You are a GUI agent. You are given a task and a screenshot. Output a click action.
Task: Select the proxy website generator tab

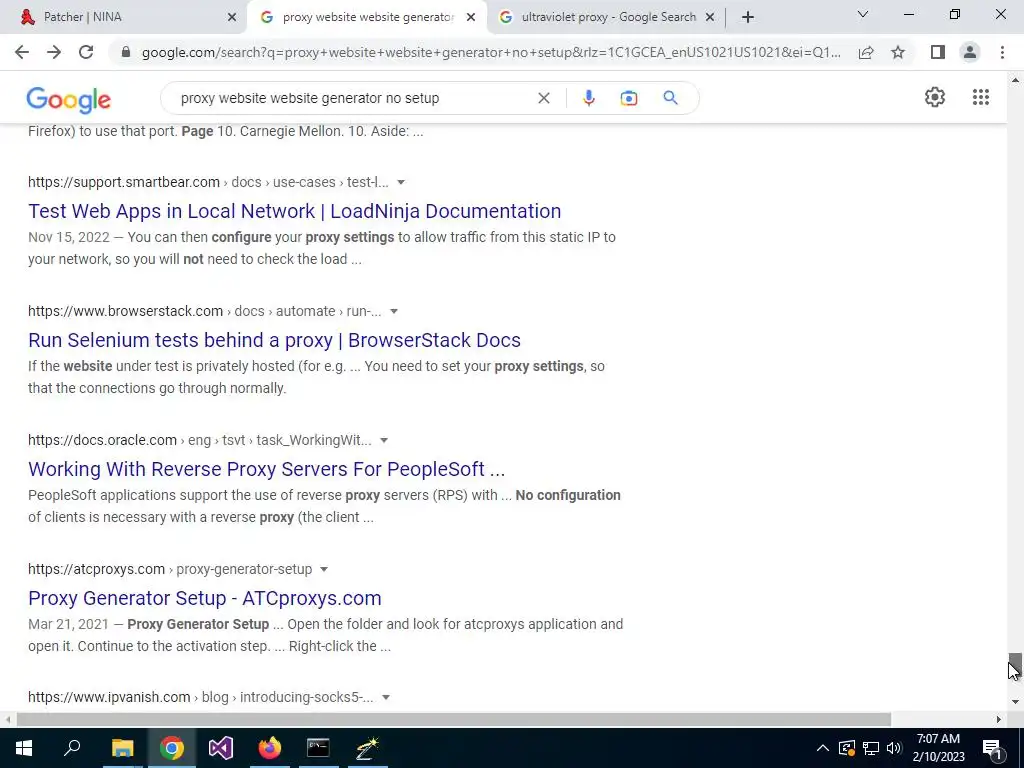point(368,17)
